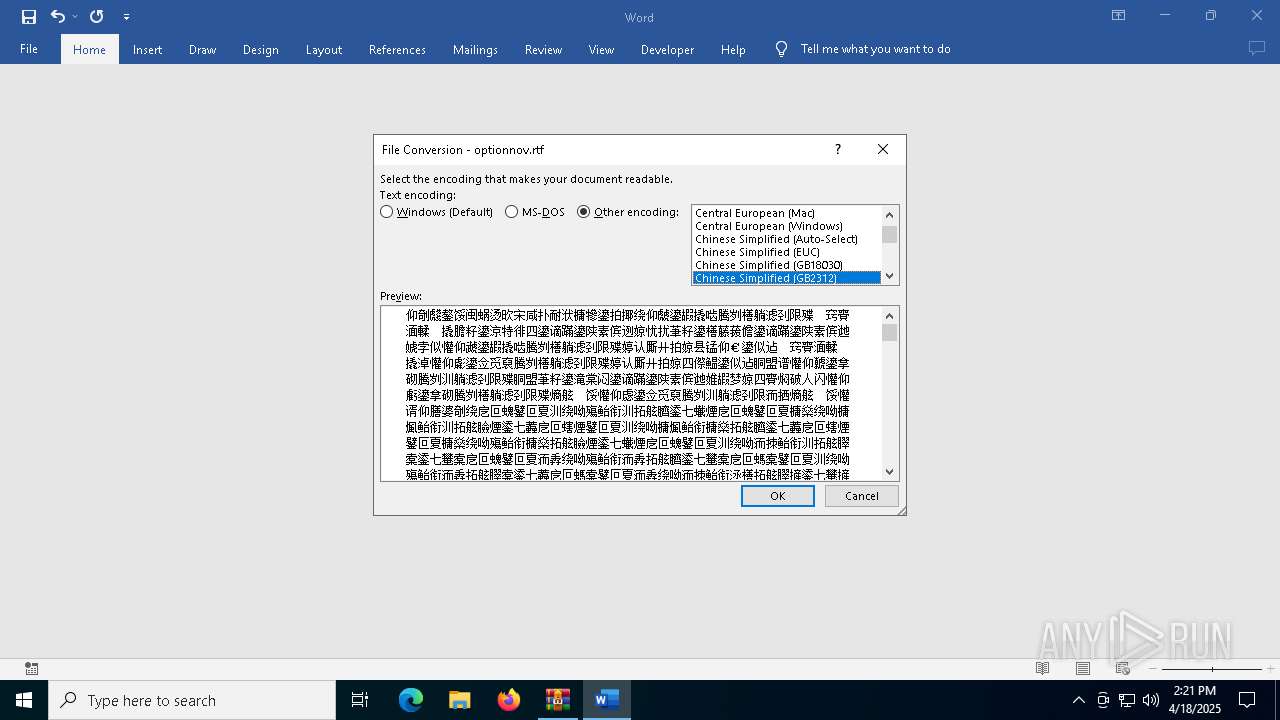Open Task View from taskbar
Image resolution: width=1280 pixels, height=720 pixels.
360,700
